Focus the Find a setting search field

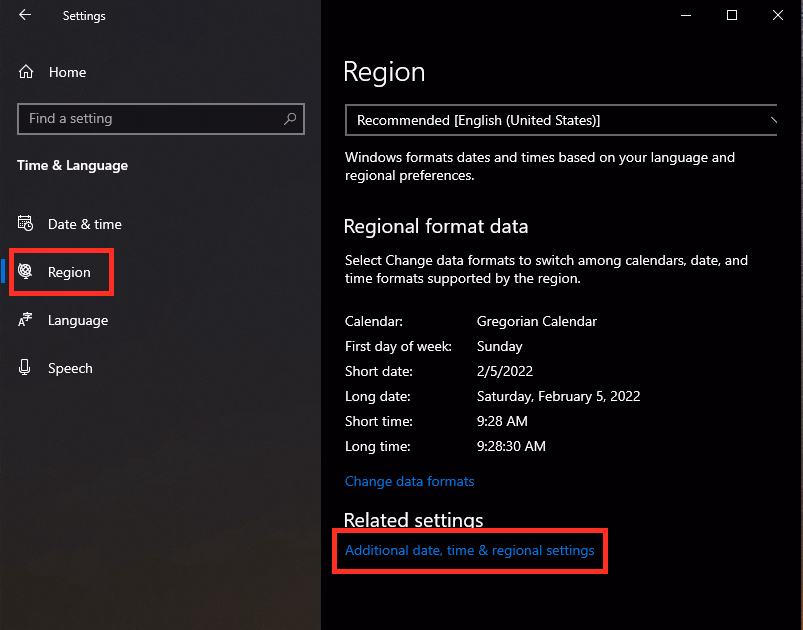pos(150,118)
